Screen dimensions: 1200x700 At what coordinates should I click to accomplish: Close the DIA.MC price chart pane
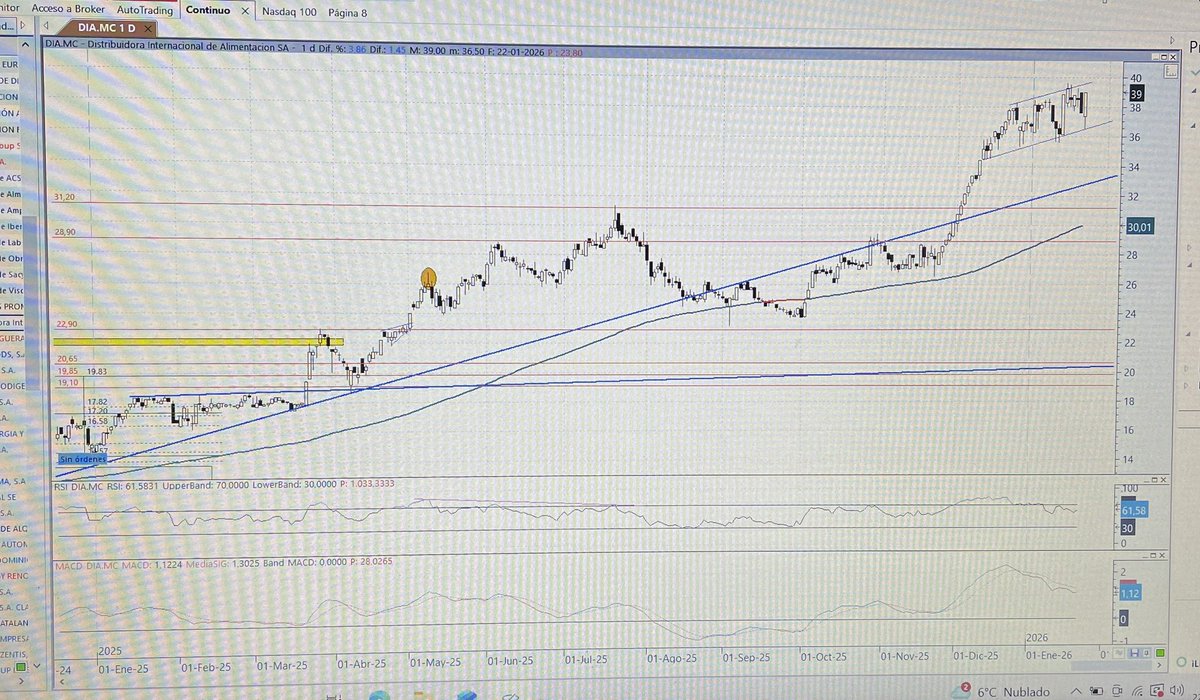pyautogui.click(x=1173, y=57)
